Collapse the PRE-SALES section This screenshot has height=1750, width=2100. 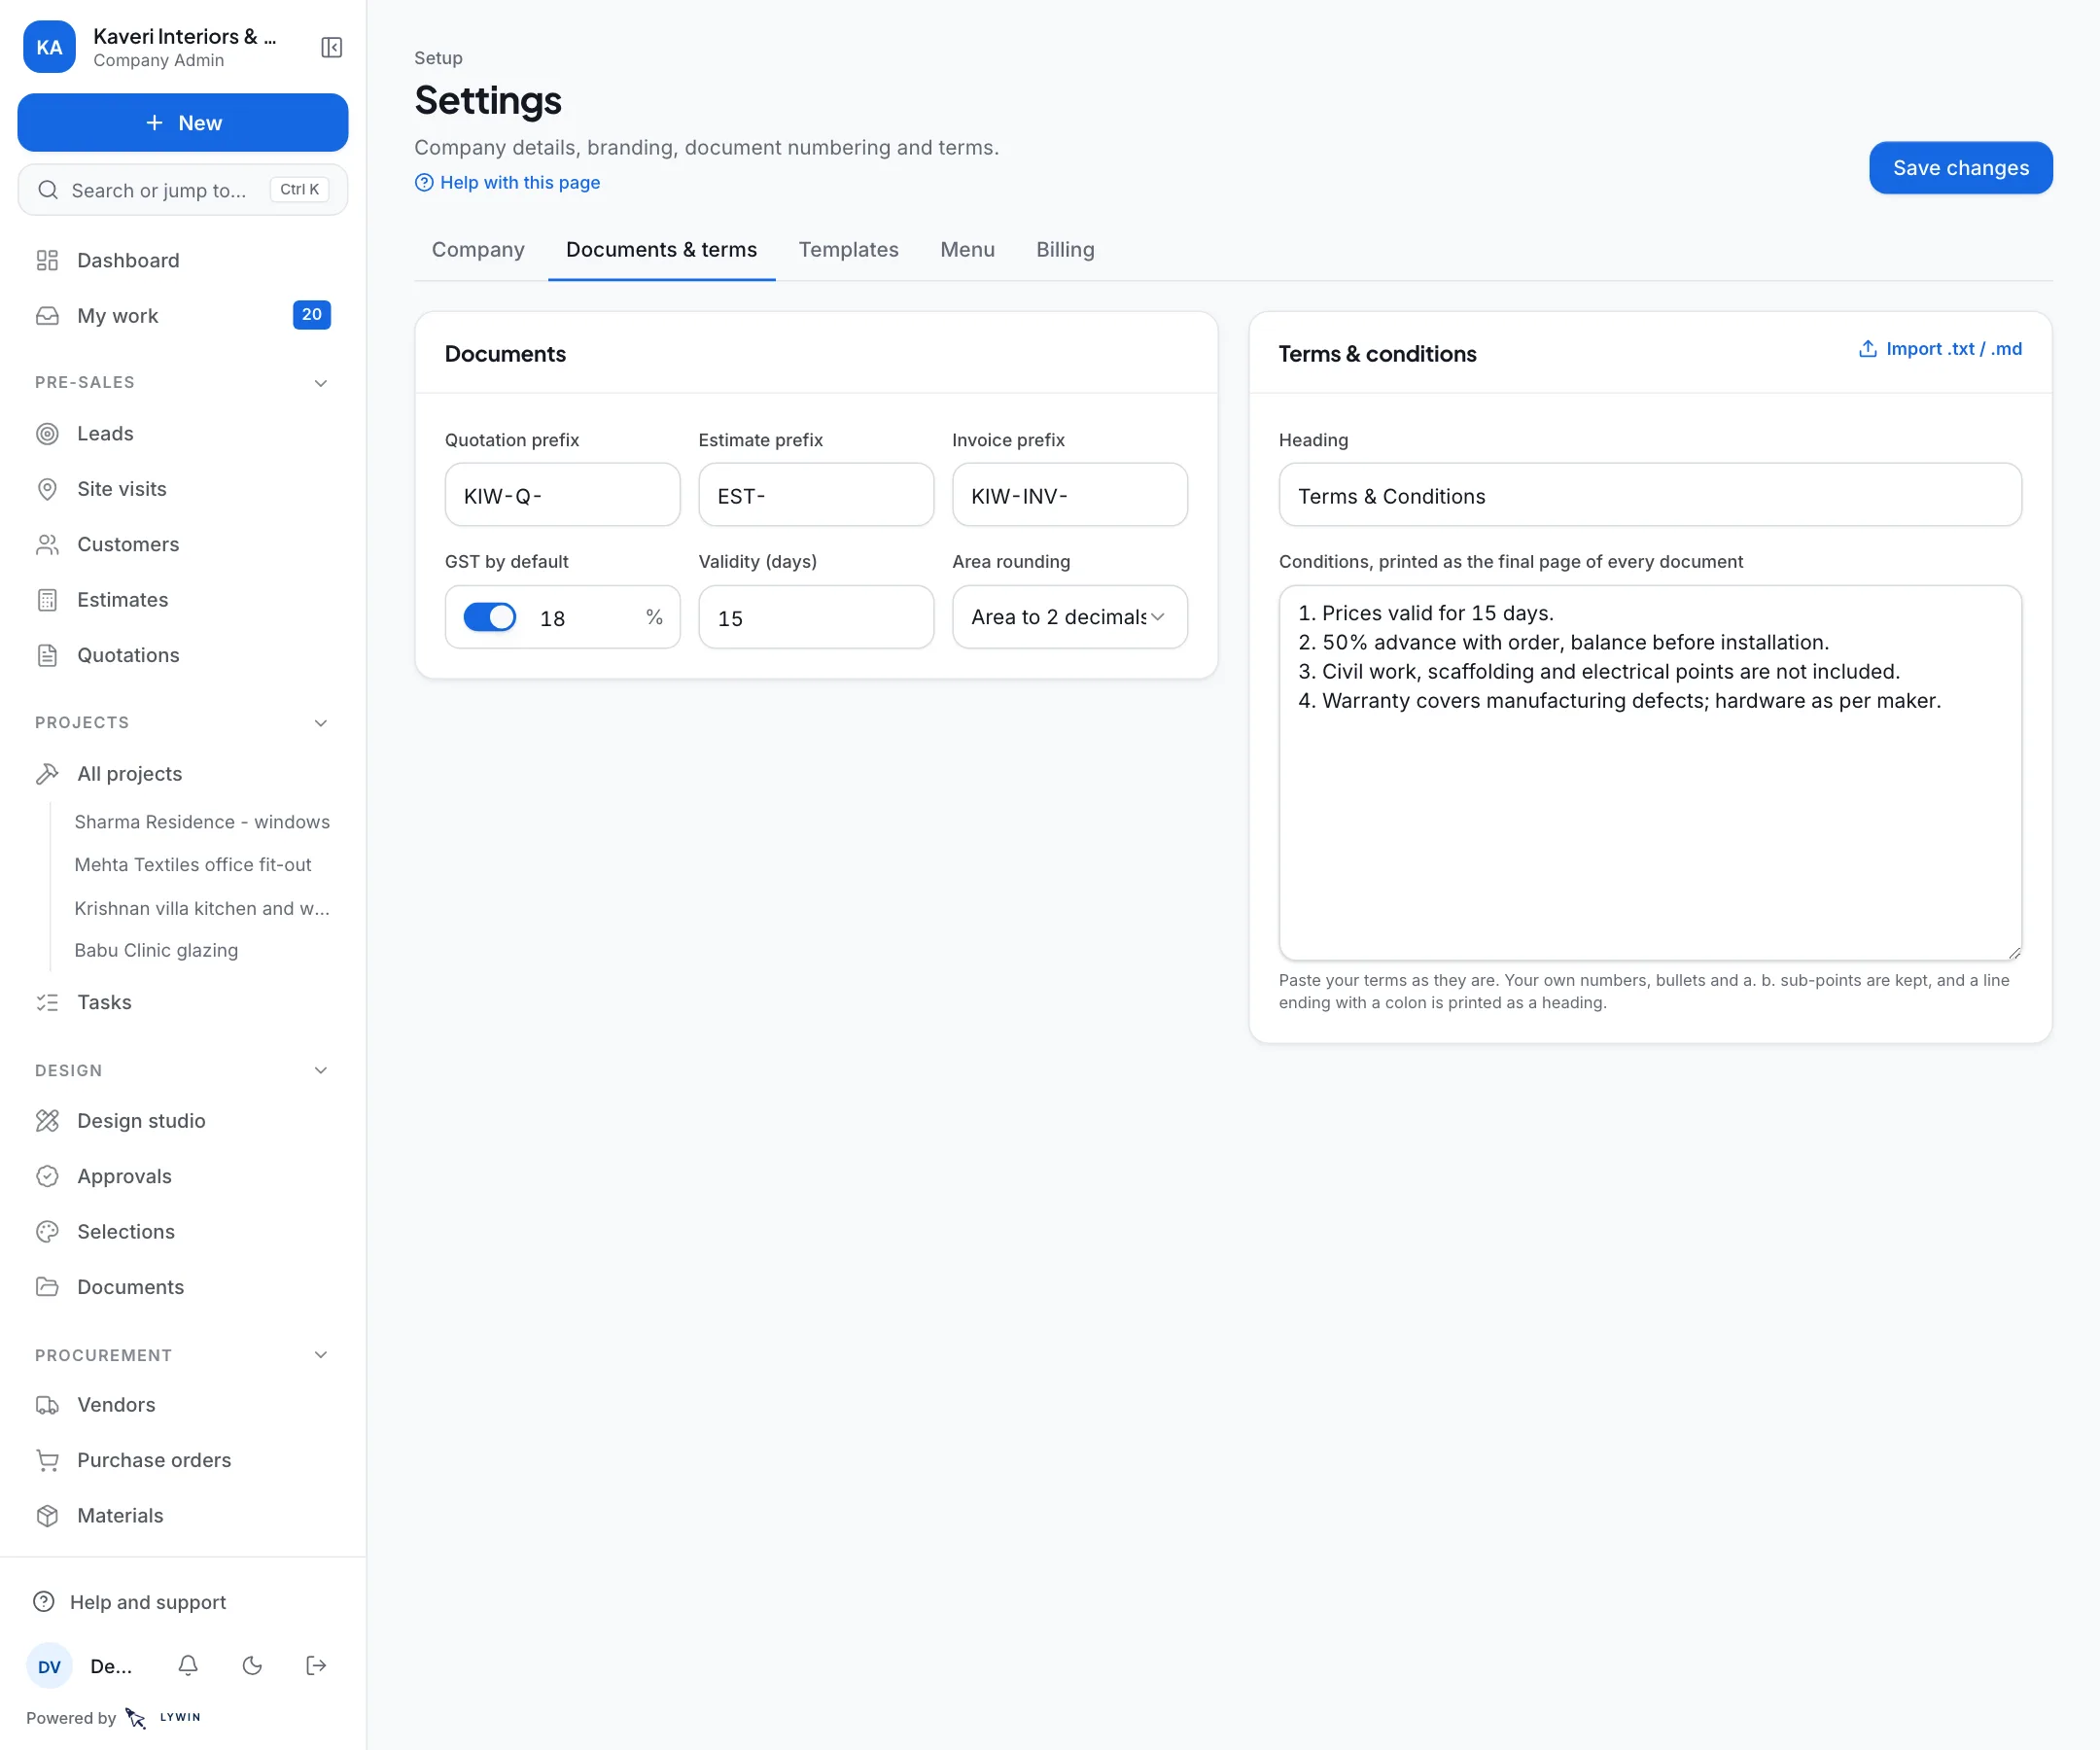point(321,383)
